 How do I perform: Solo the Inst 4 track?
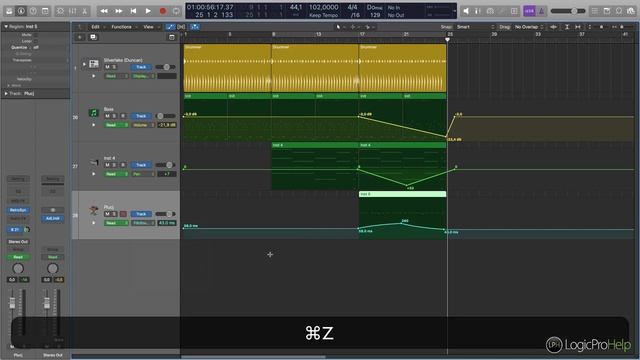tap(115, 165)
